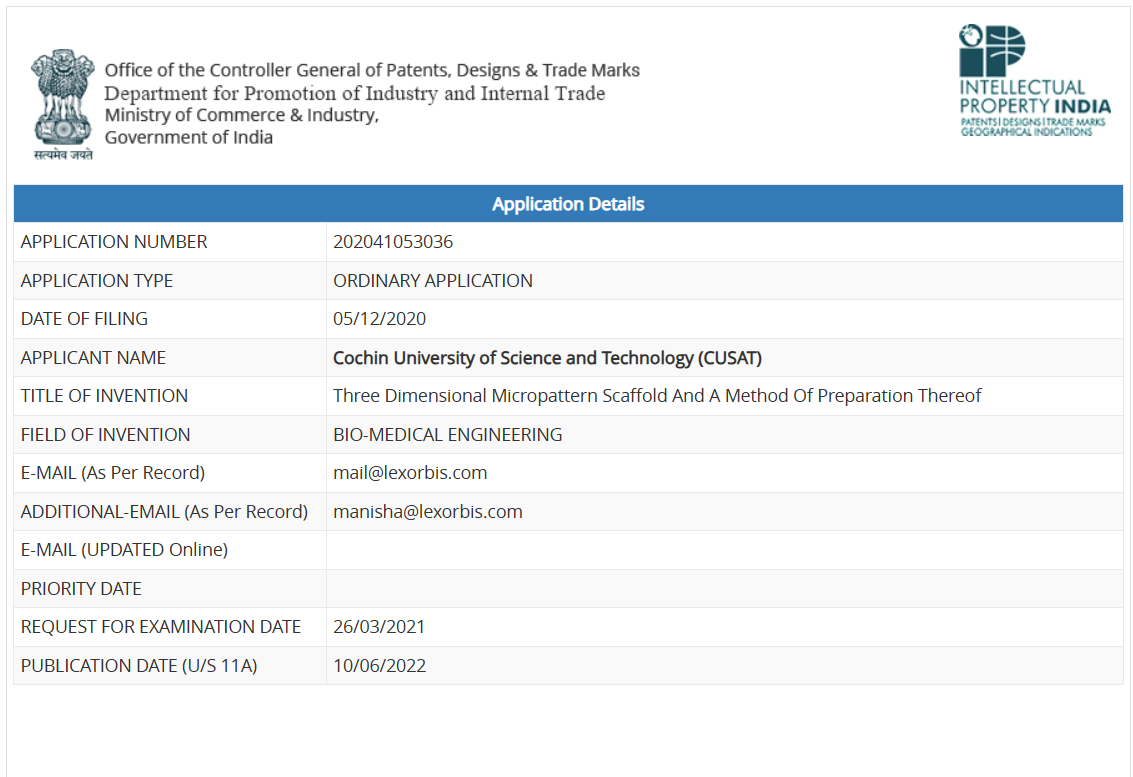Click examination request date 26/03/2021
This screenshot has height=777, width=1133.
[x=379, y=627]
